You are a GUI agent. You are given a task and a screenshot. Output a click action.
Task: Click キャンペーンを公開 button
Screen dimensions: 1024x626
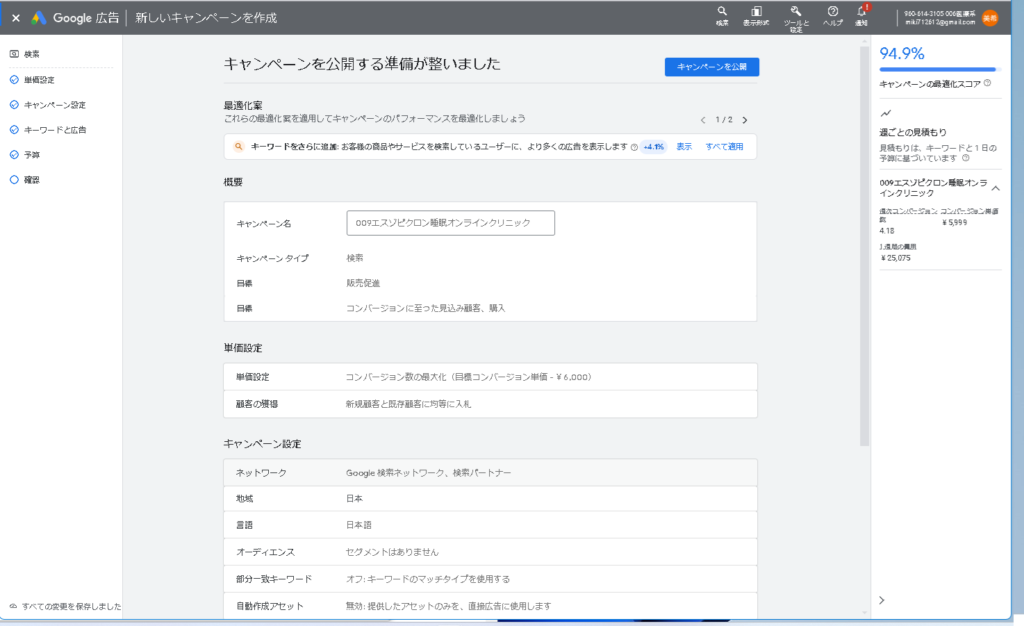[x=712, y=67]
